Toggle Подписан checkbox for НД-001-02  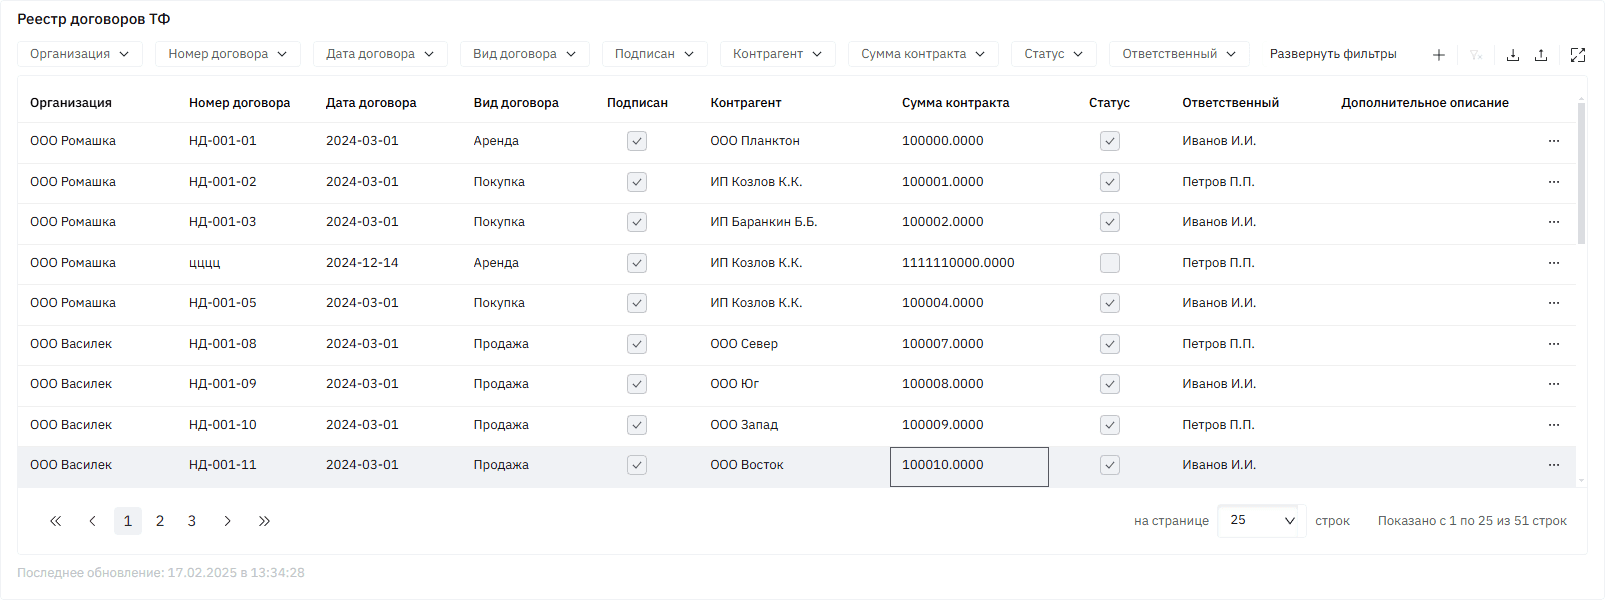(x=637, y=182)
